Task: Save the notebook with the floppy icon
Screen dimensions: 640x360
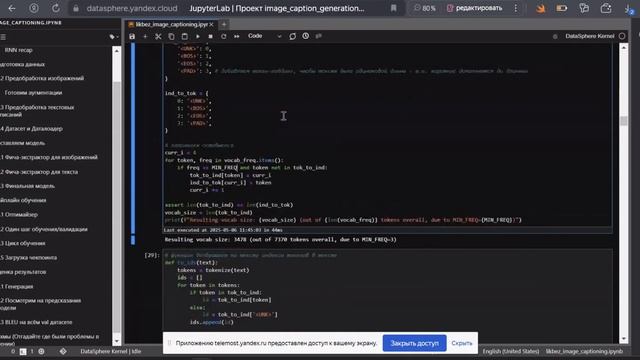Action: click(132, 36)
